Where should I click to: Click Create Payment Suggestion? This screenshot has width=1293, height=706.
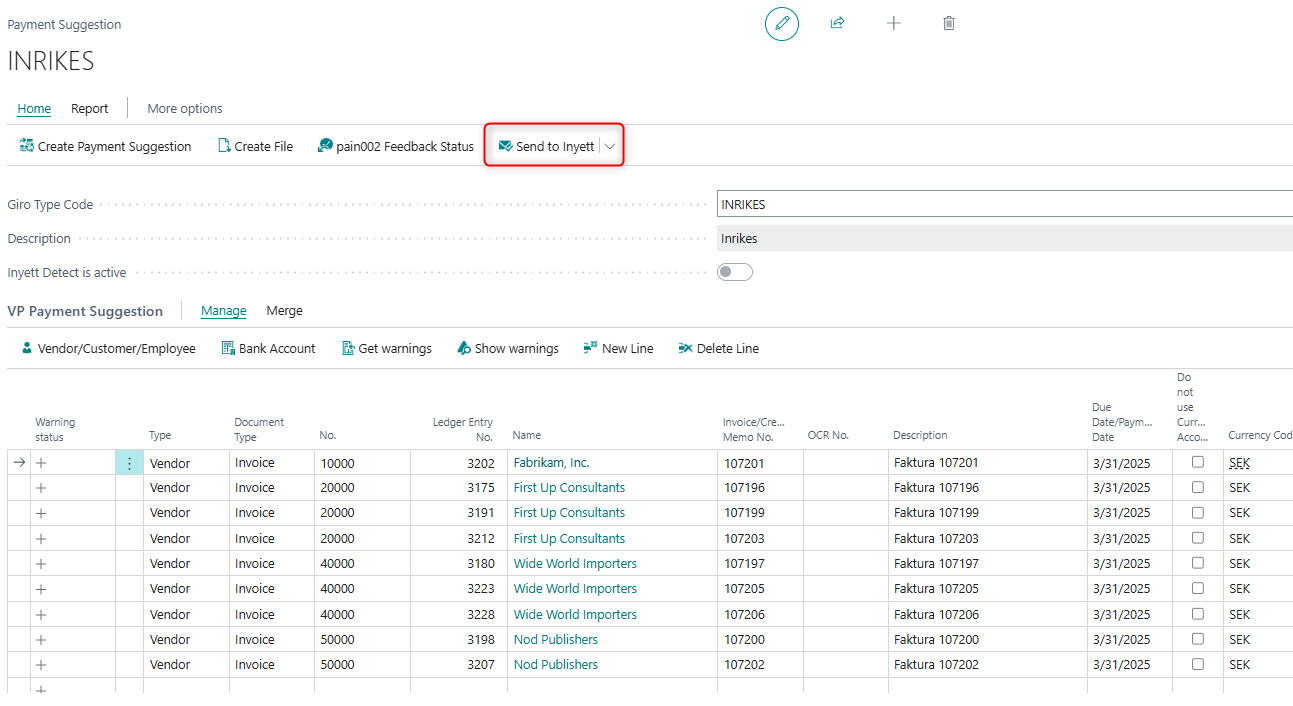(x=105, y=146)
